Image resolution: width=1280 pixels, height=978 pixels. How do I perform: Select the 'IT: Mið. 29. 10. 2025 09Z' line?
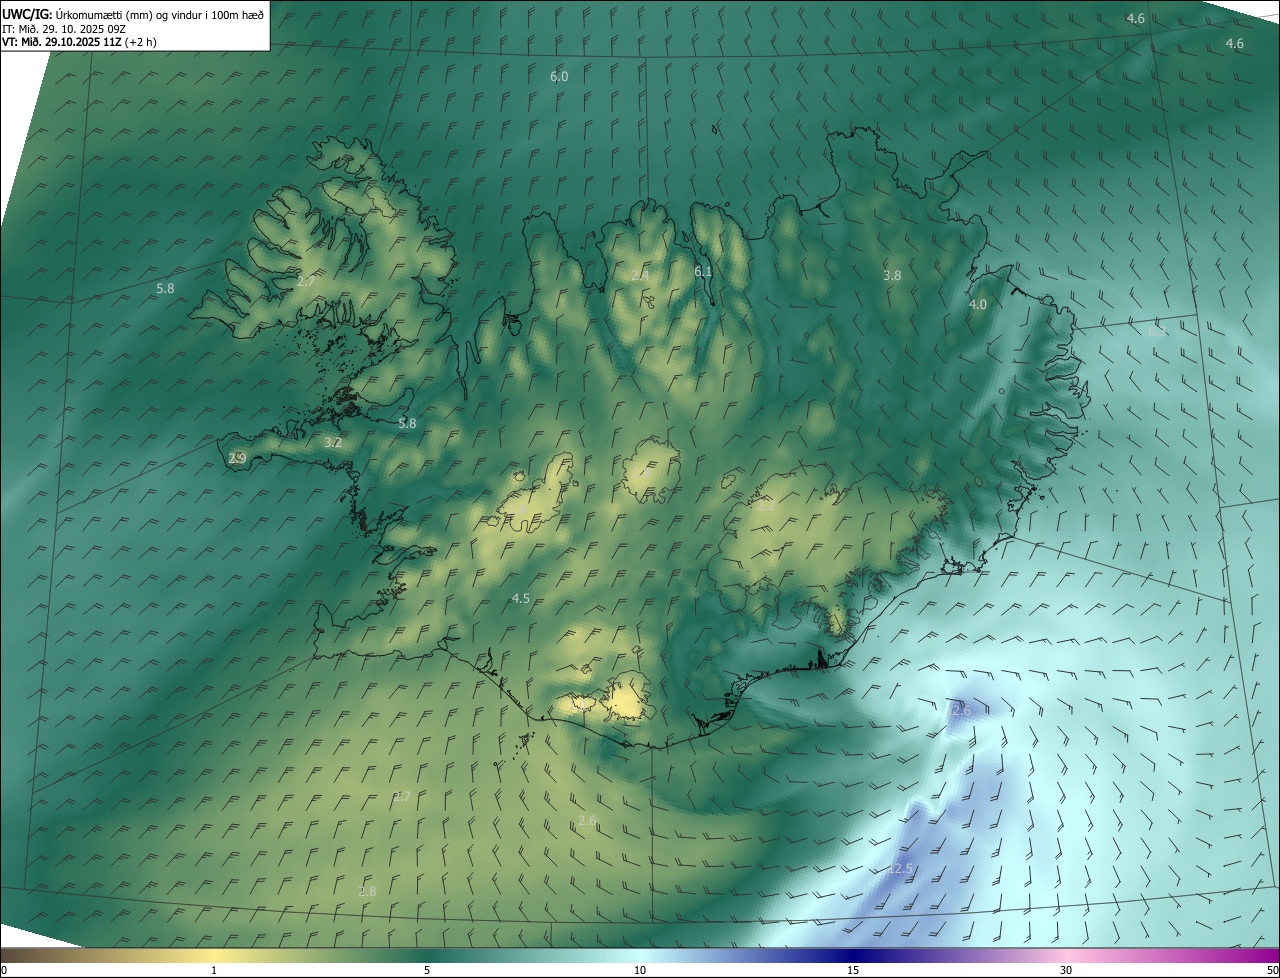click(63, 28)
